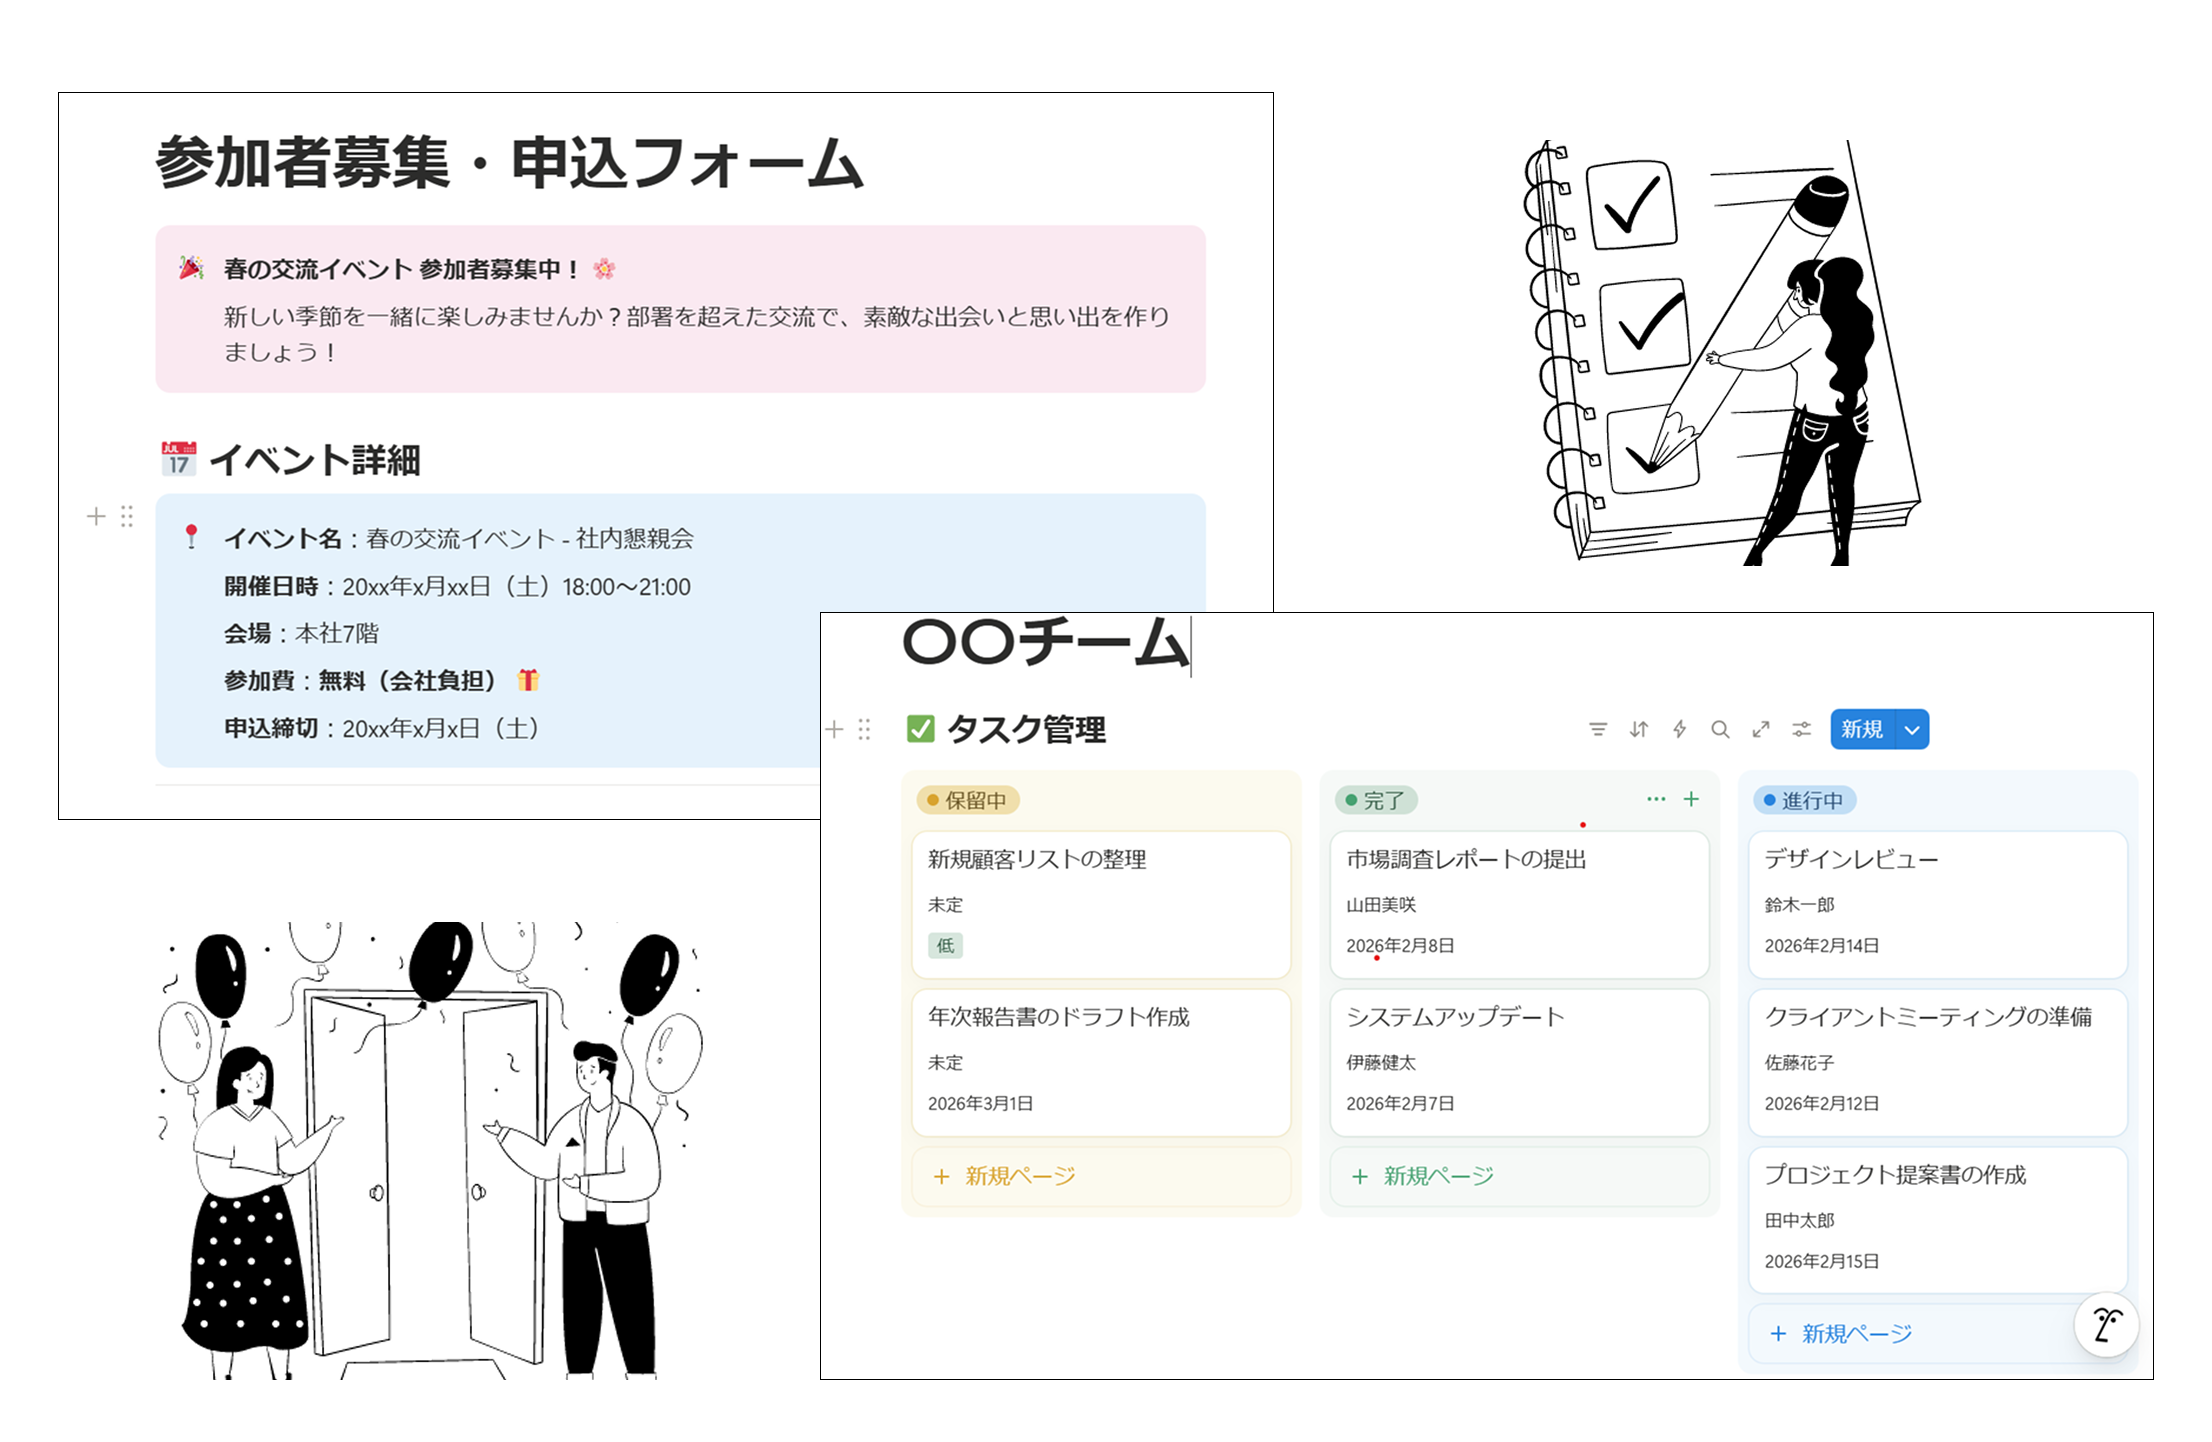Click the drag handle beside タスク管理
This screenshot has width=2212, height=1442.
point(864,729)
